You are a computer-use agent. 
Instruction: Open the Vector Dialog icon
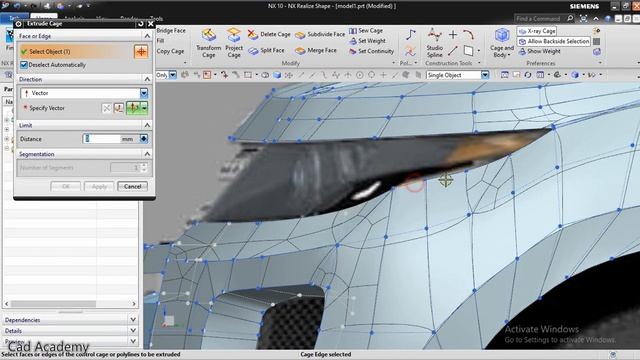pyautogui.click(x=118, y=108)
